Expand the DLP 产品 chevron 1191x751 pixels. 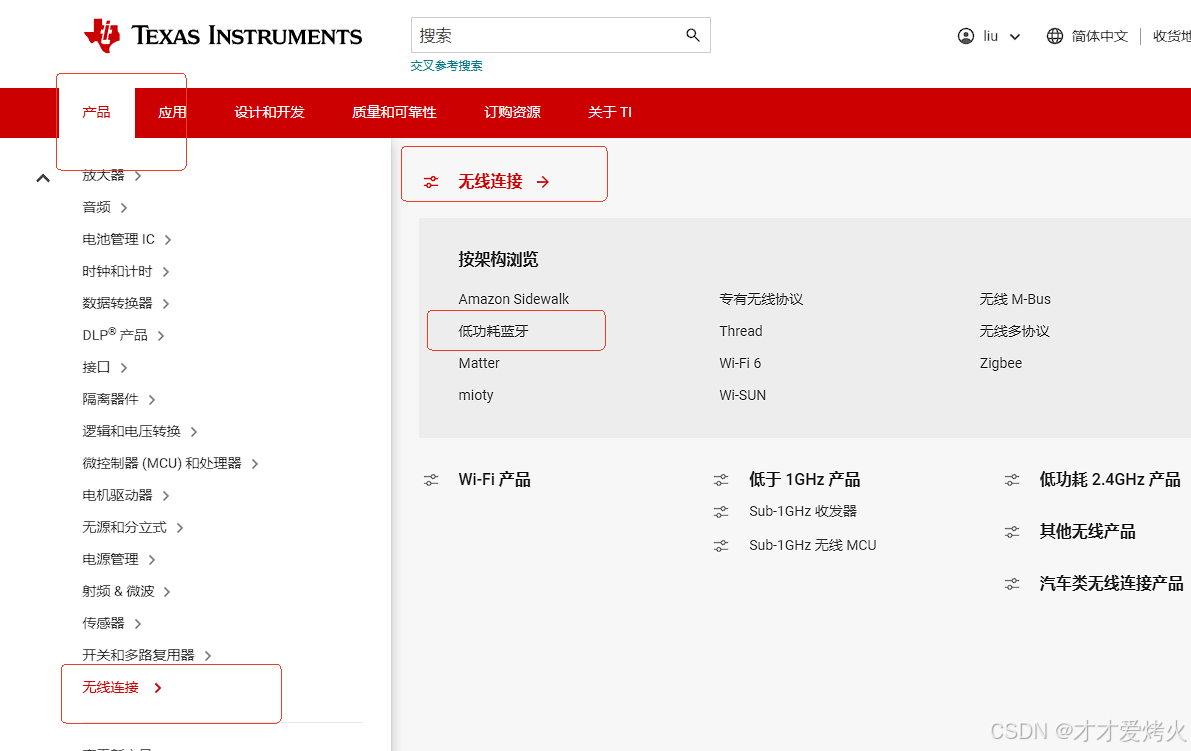point(161,336)
